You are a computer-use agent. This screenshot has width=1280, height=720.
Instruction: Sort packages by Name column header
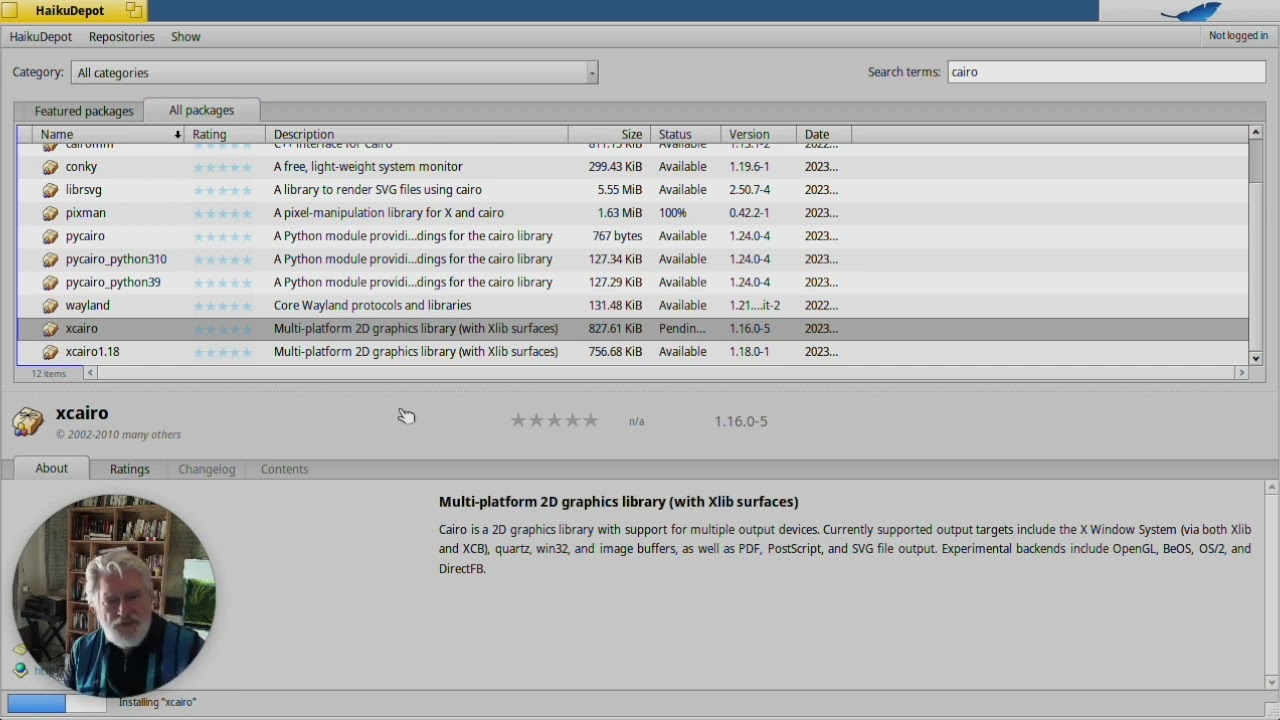(108, 134)
